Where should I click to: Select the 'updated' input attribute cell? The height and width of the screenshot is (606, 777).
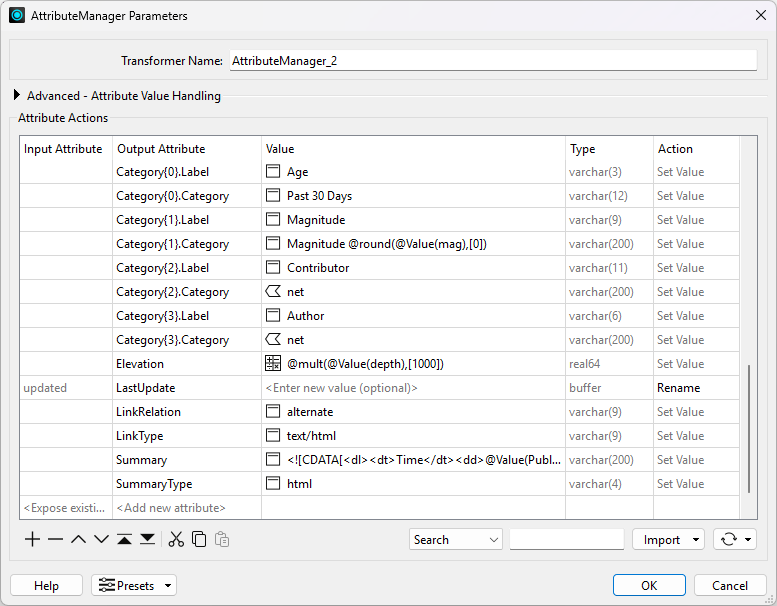(66, 387)
